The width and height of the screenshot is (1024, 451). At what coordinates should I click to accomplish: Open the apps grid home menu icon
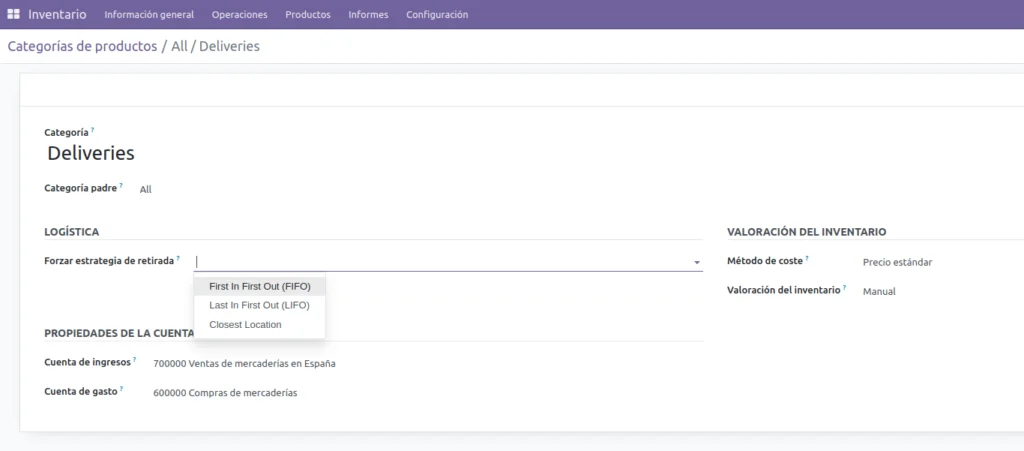tap(13, 15)
